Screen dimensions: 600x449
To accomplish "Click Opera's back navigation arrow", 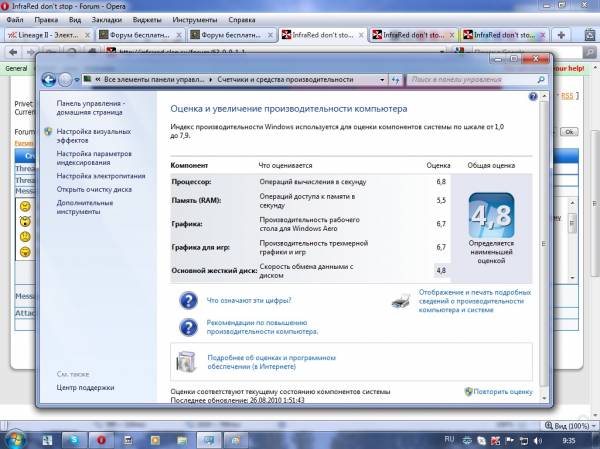I will point(13,52).
